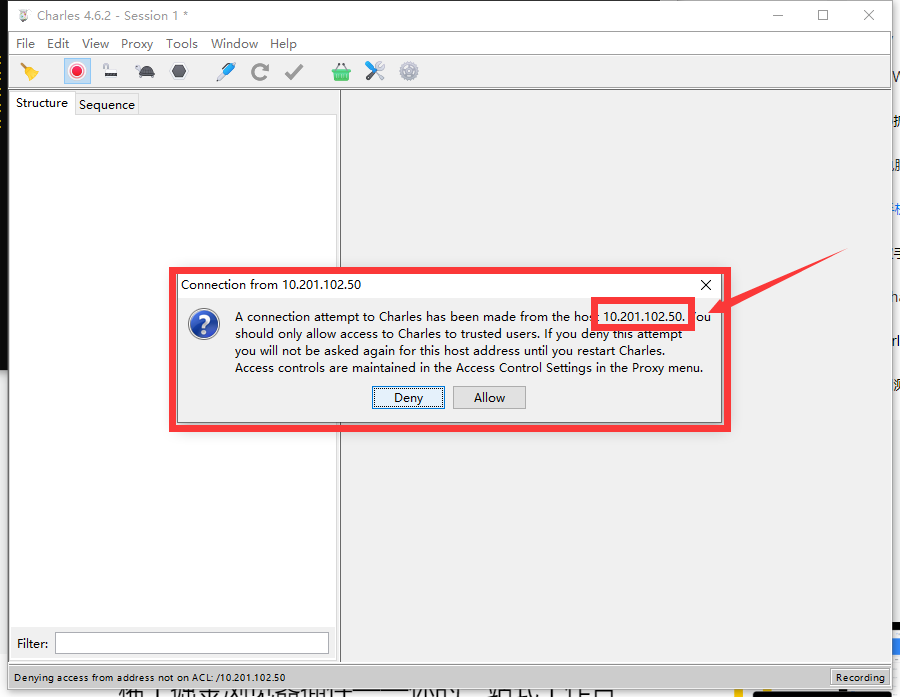Image resolution: width=900 pixels, height=697 pixels.
Task: Switch to the Sequence tab
Action: click(x=107, y=104)
